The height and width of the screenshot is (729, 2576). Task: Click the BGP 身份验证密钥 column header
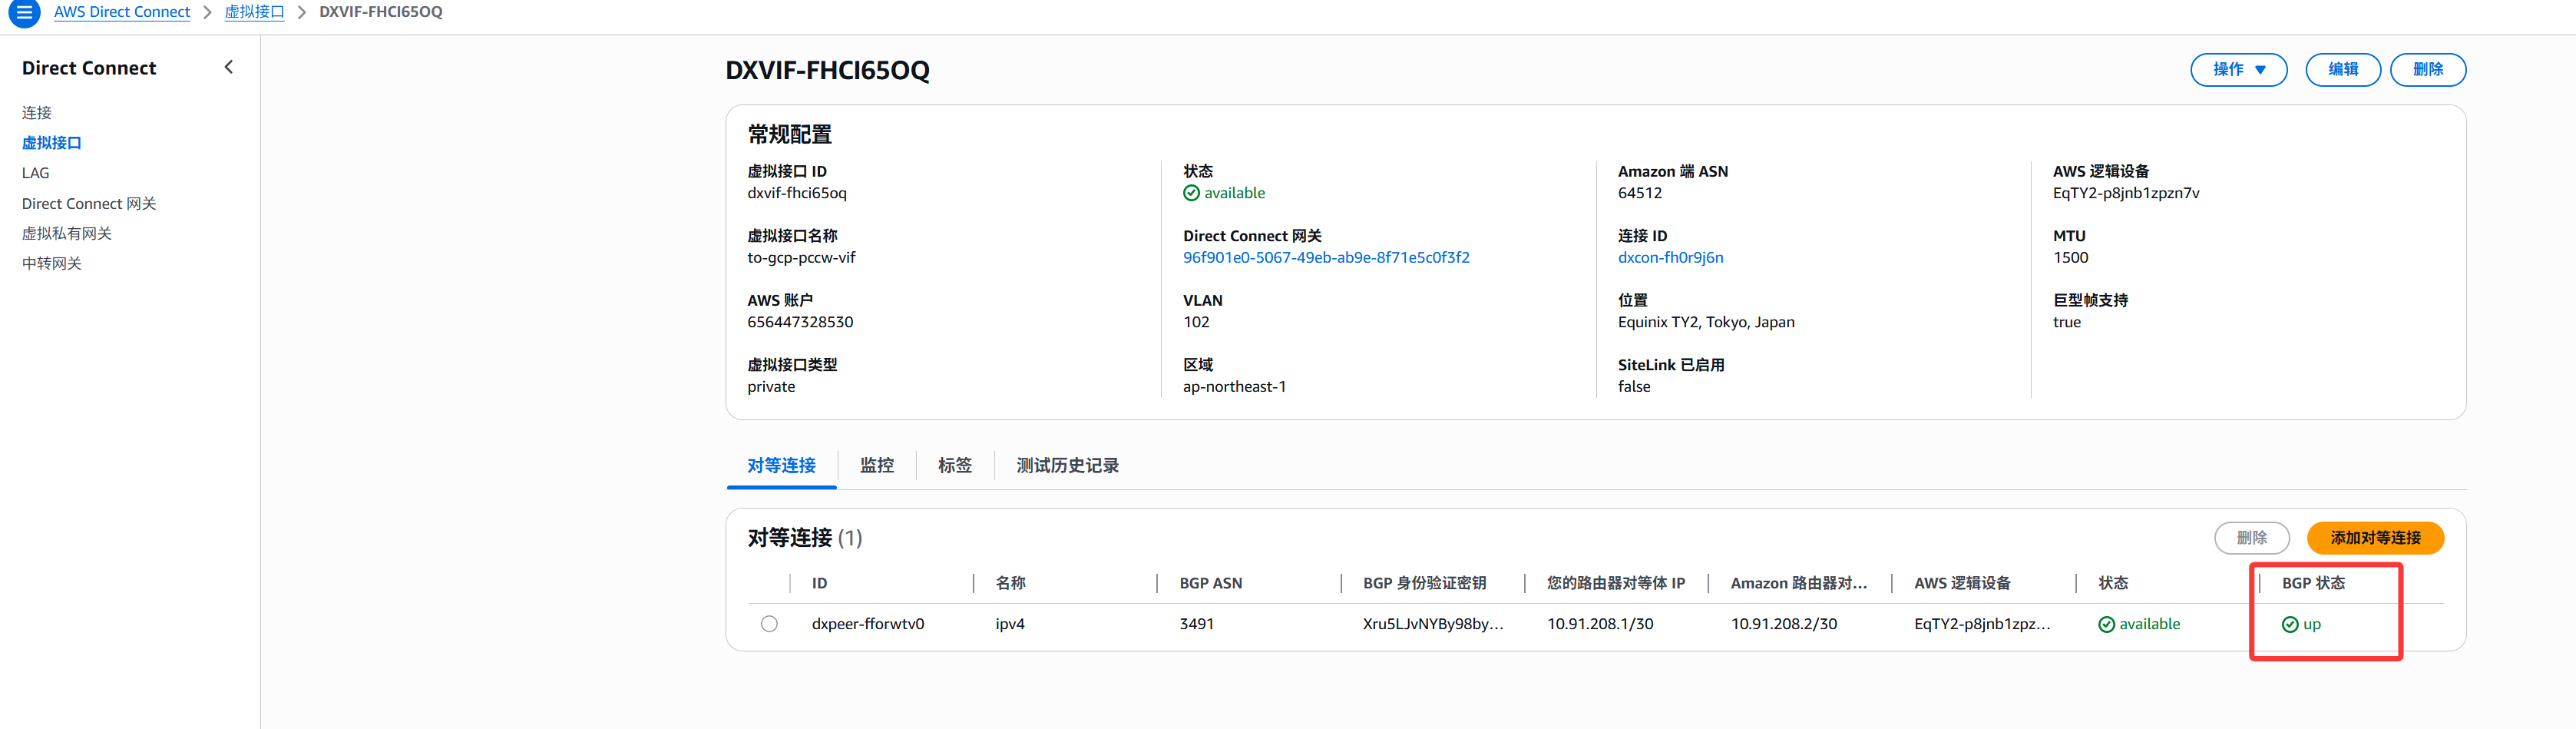(x=1424, y=583)
